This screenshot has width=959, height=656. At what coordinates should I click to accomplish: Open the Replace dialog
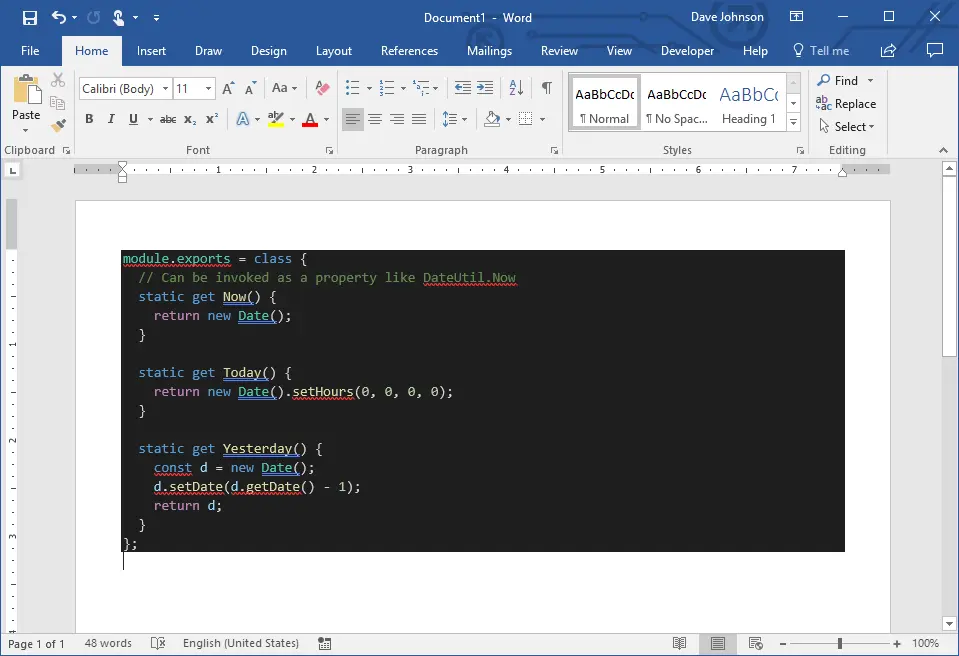[846, 103]
